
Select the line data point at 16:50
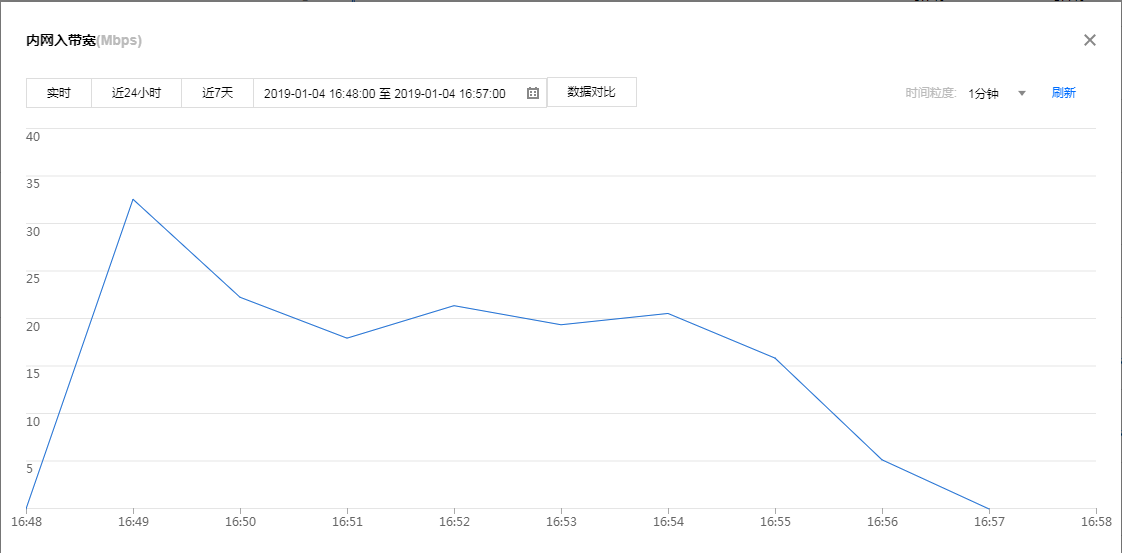[240, 297]
